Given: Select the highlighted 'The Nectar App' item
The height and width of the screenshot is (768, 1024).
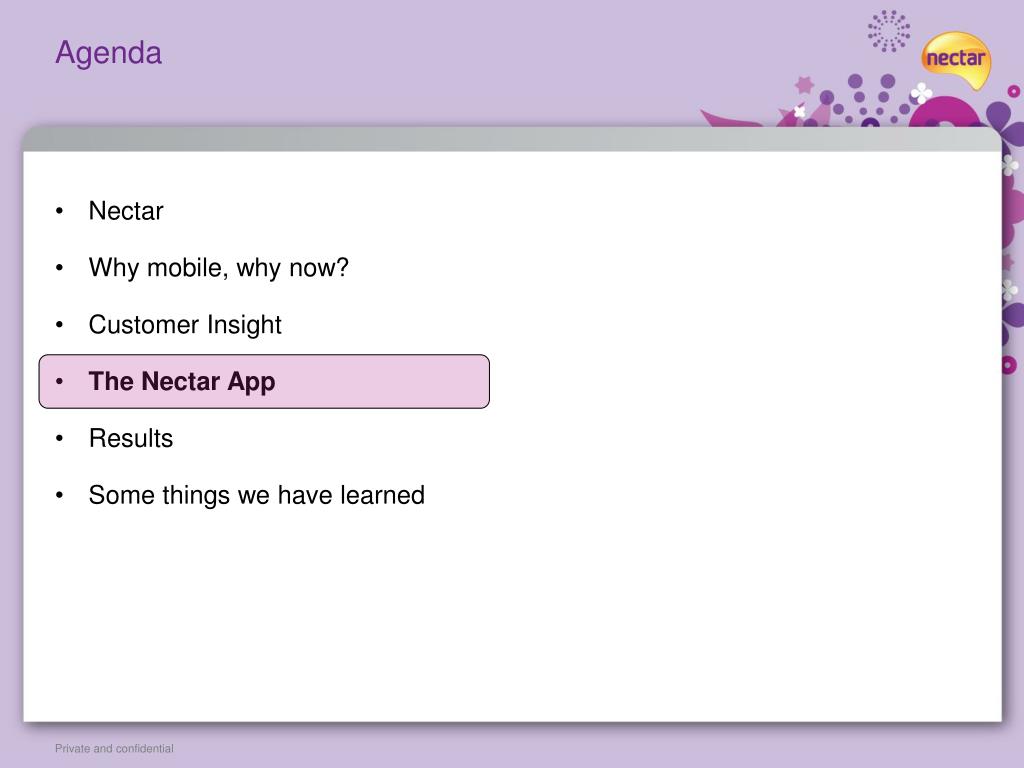Looking at the screenshot, I should [264, 381].
